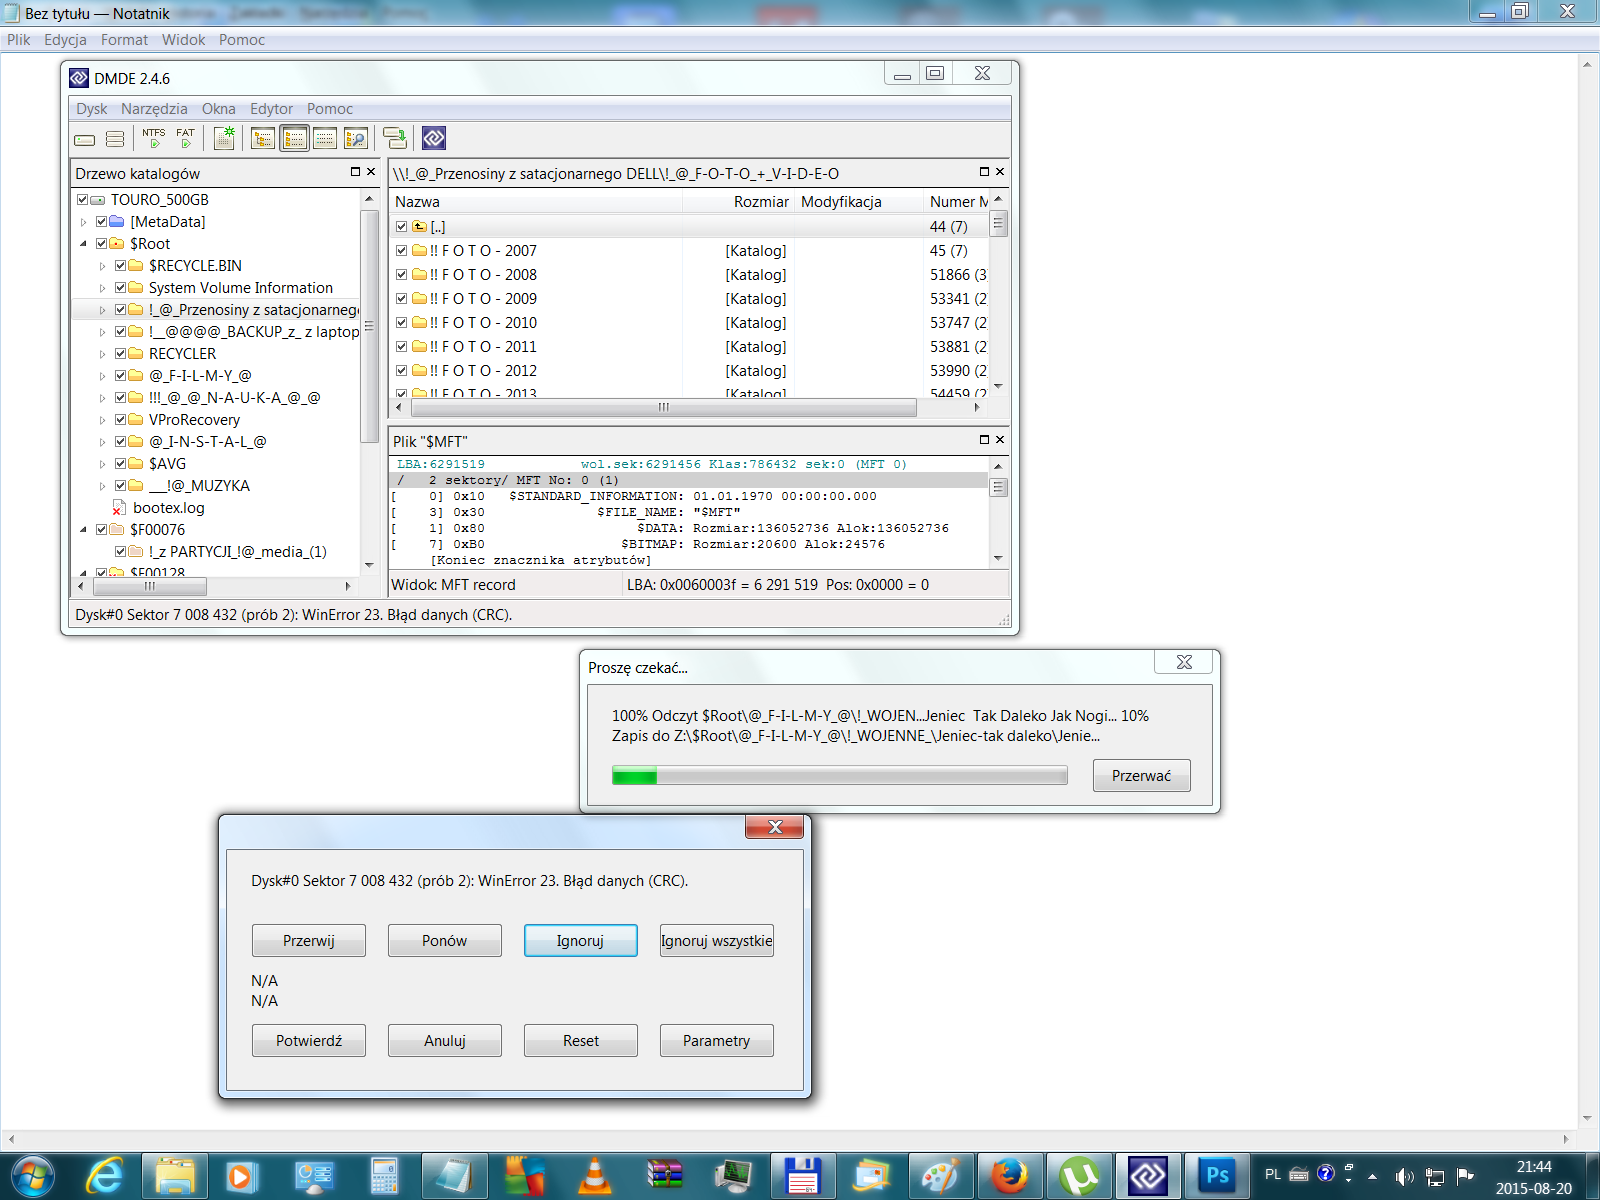Click Przerwać in the Proszę czekać dialog
This screenshot has width=1600, height=1200.
1142,776
